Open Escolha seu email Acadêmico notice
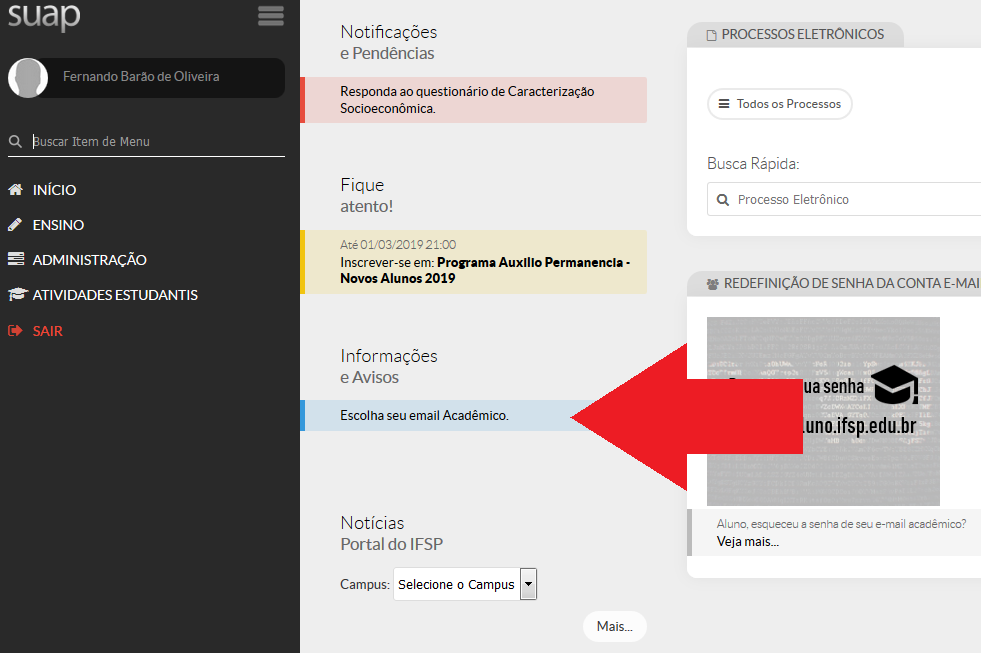The height and width of the screenshot is (653, 981). click(x=424, y=415)
